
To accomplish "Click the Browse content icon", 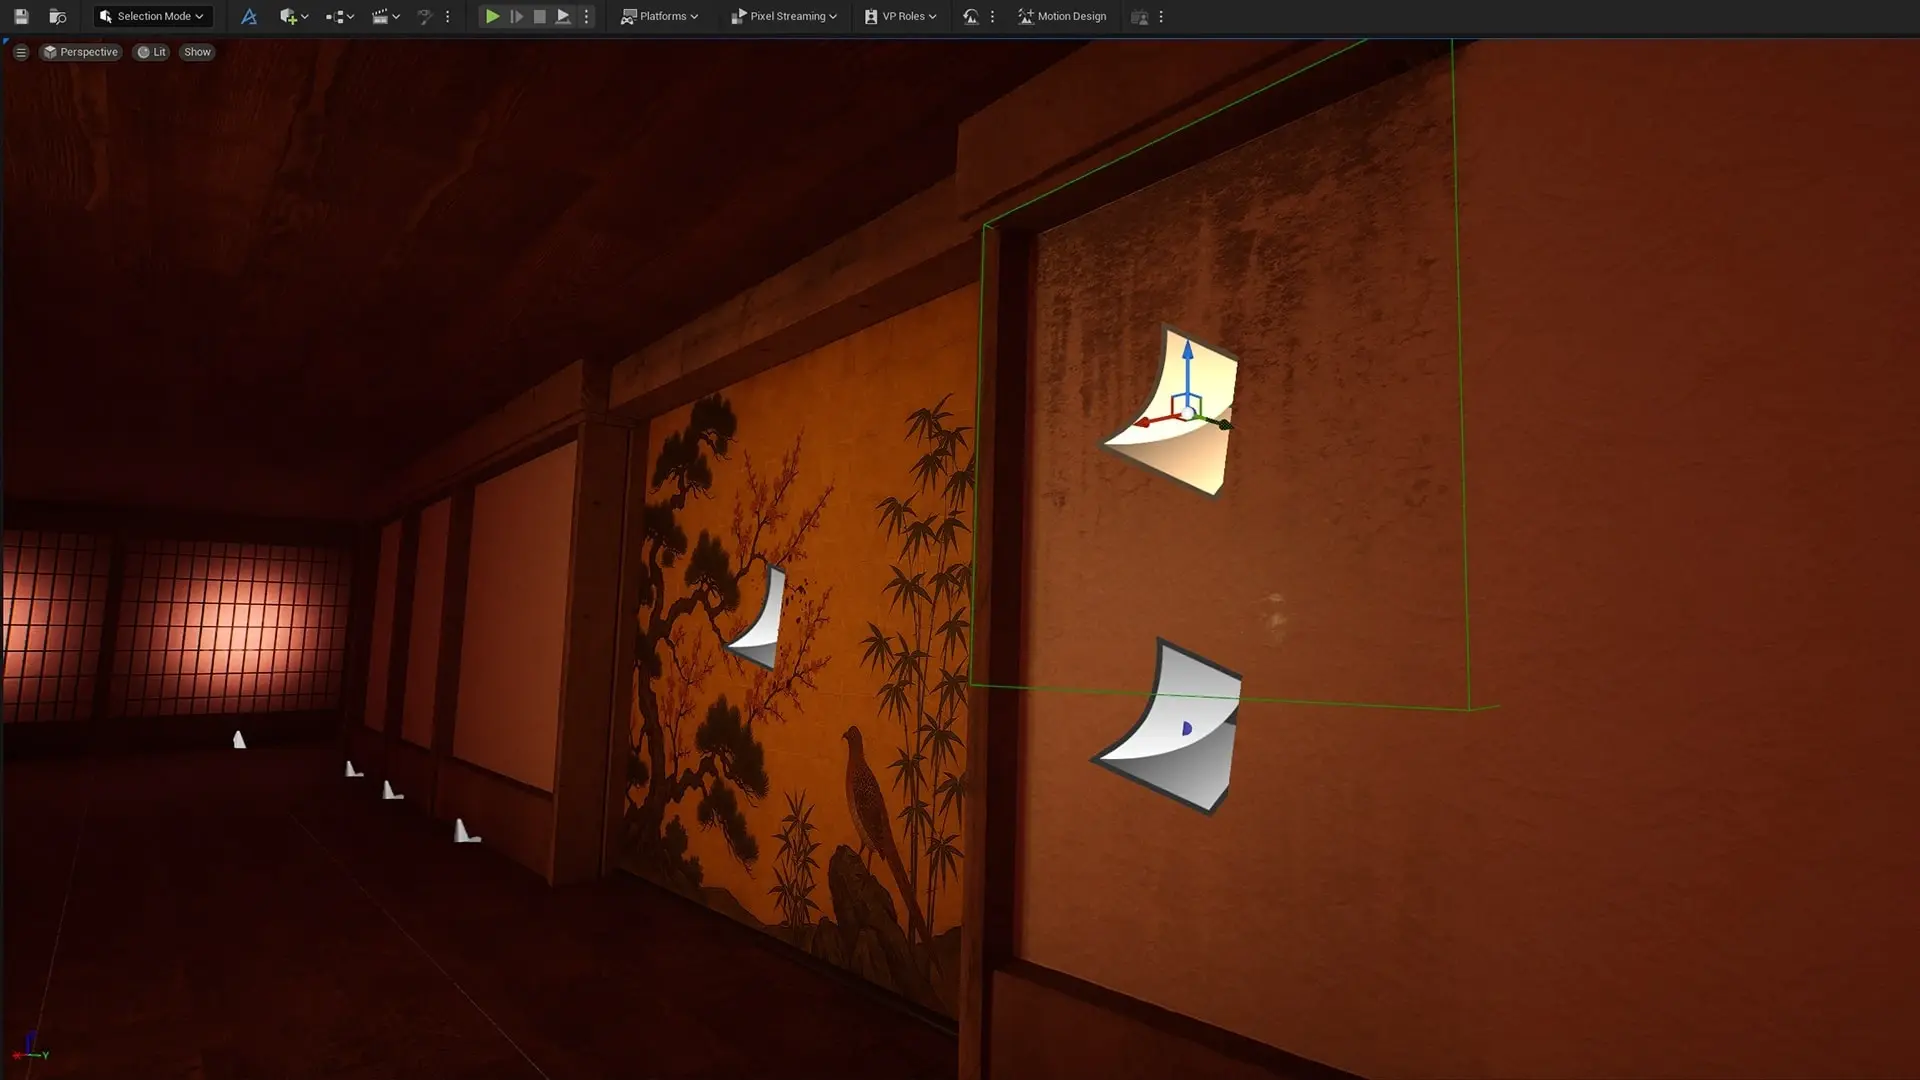I will tap(58, 16).
